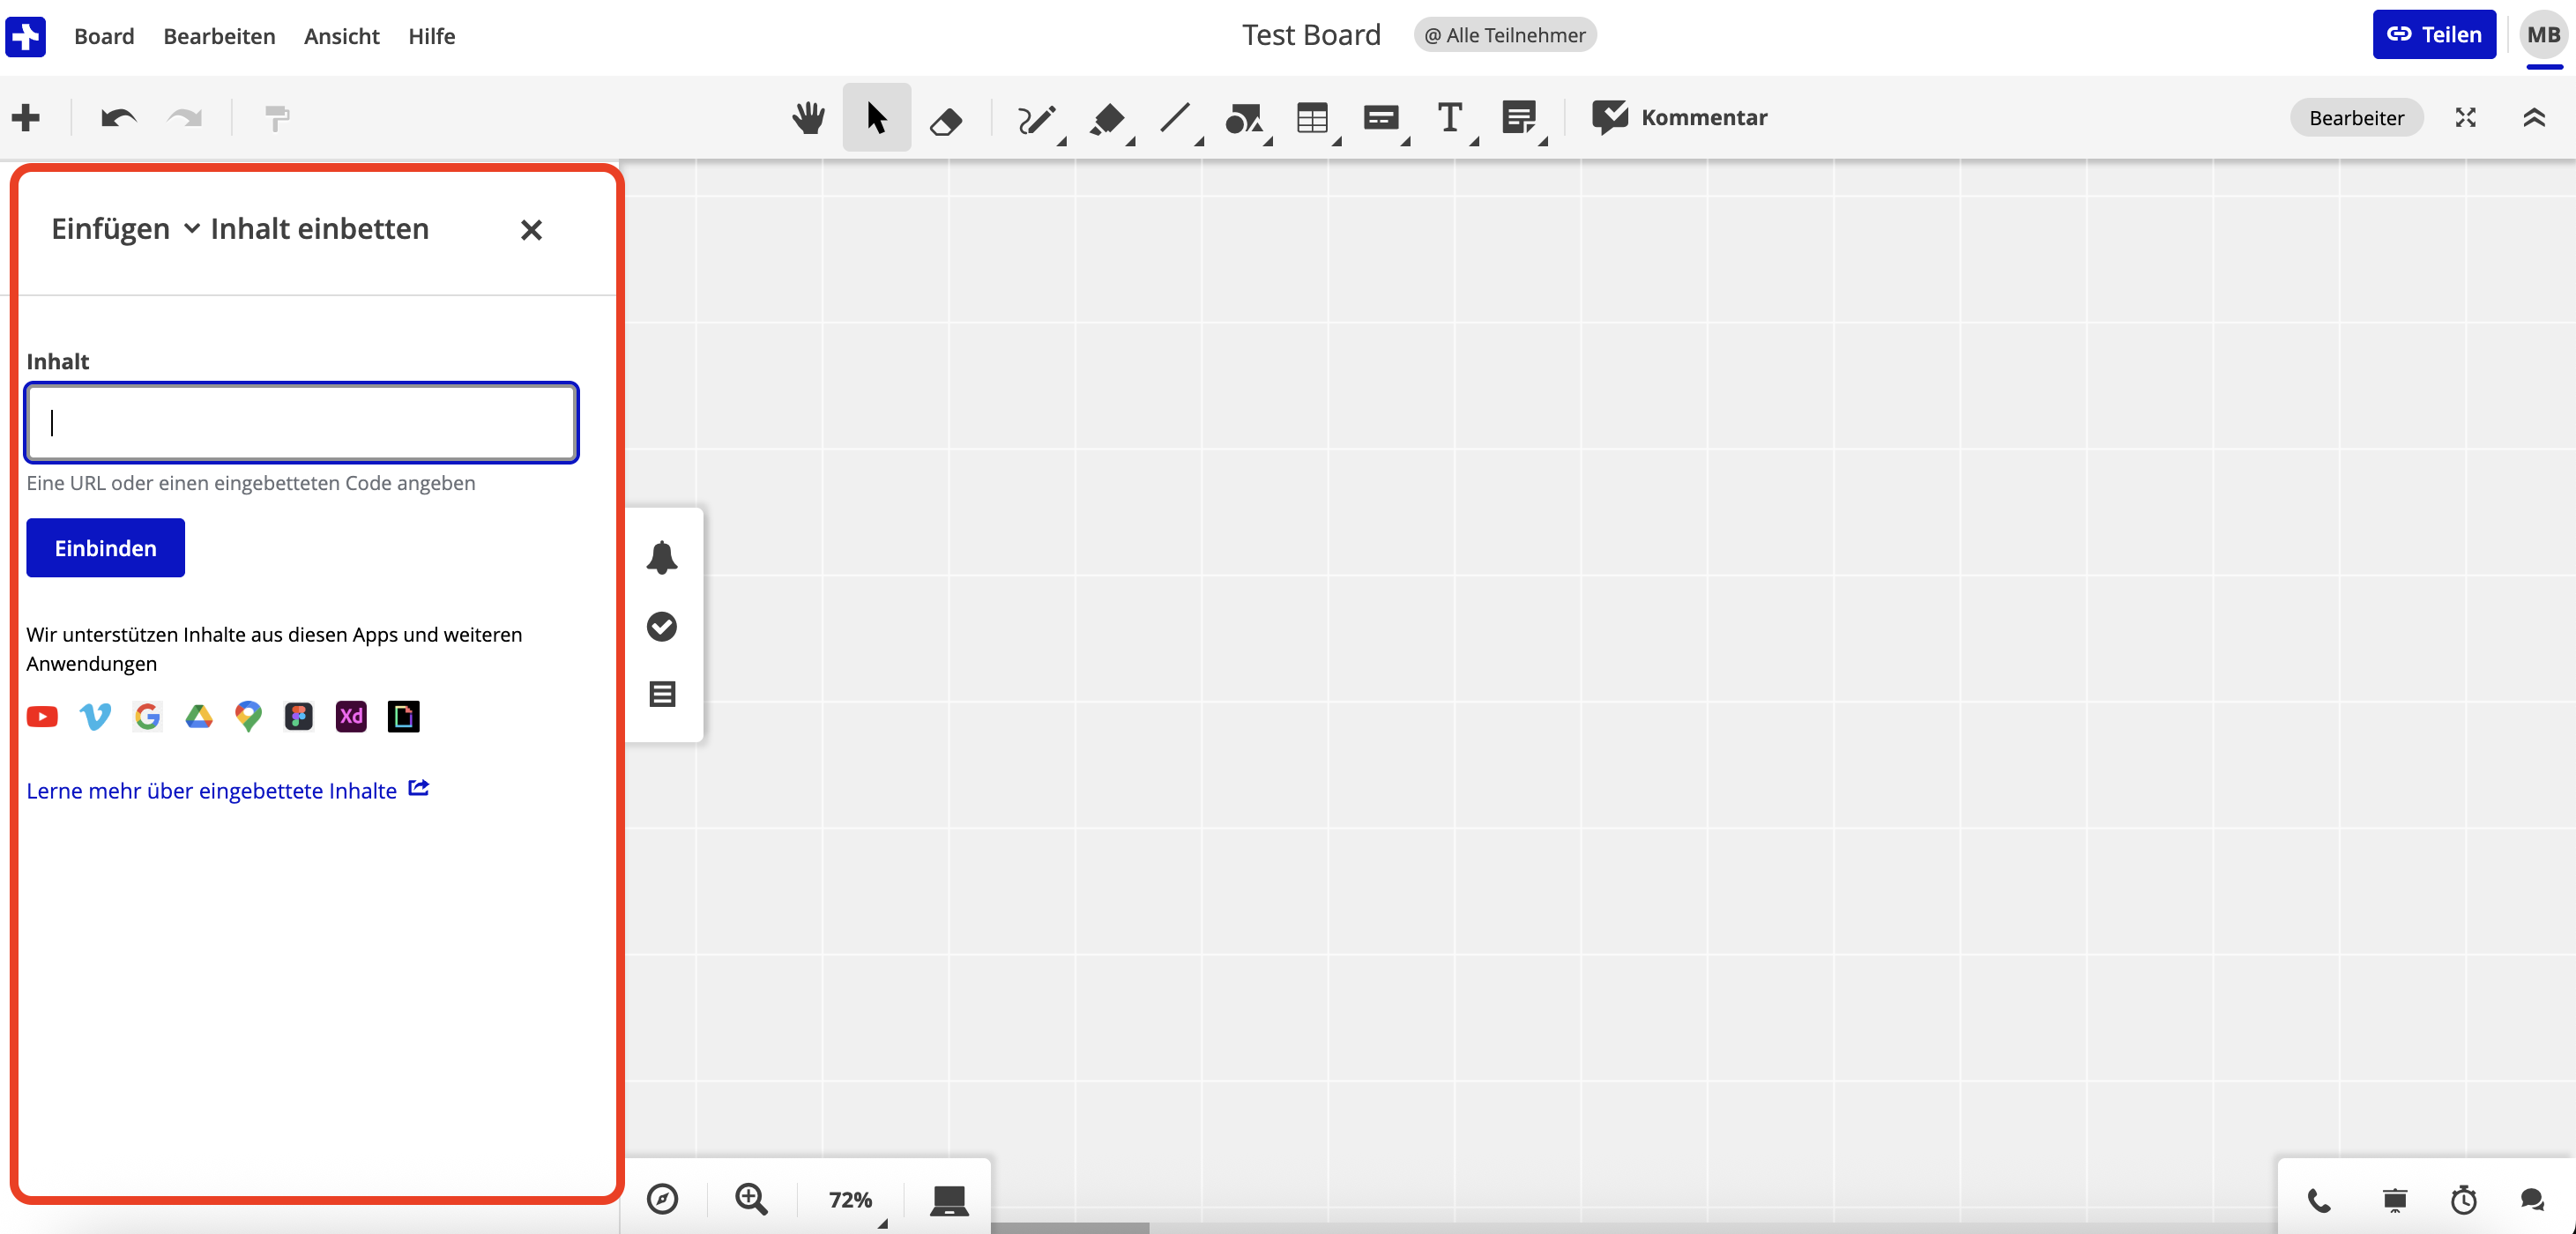Screen dimensions: 2576x1234
Task: Insert a table on the board
Action: coord(1314,118)
